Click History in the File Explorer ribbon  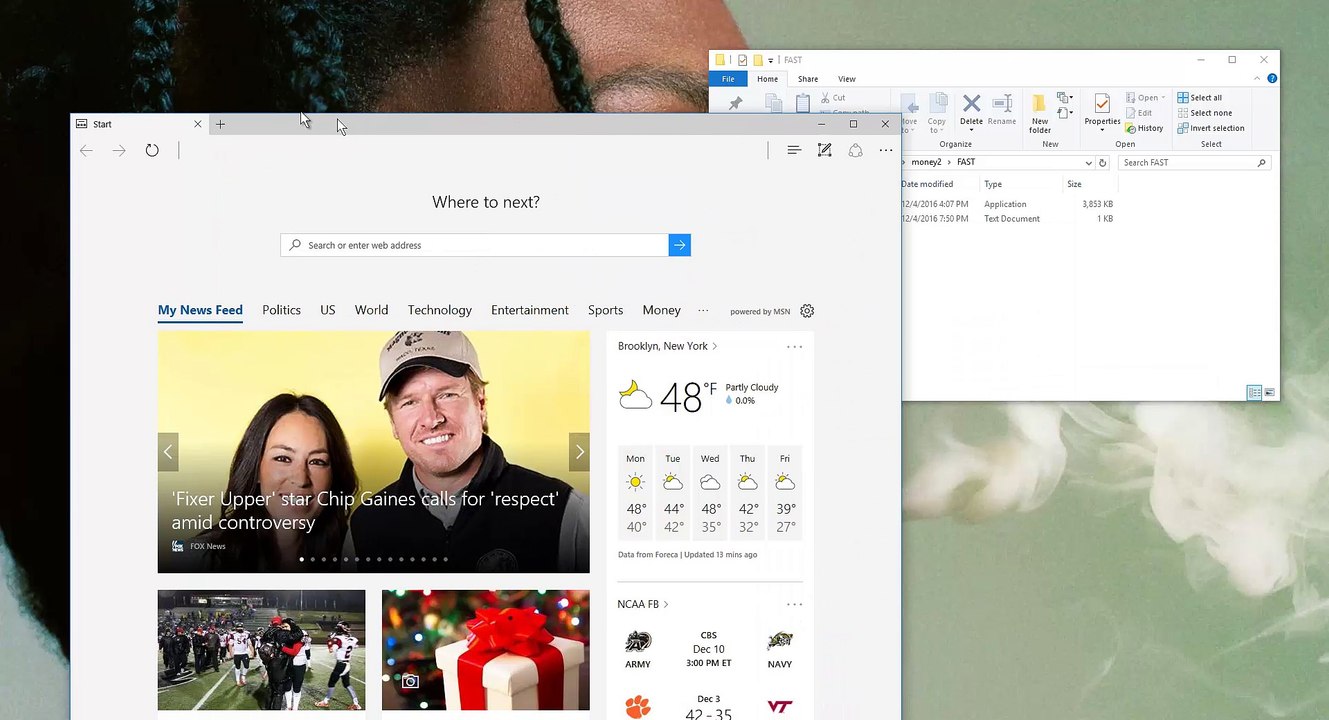coord(1145,128)
